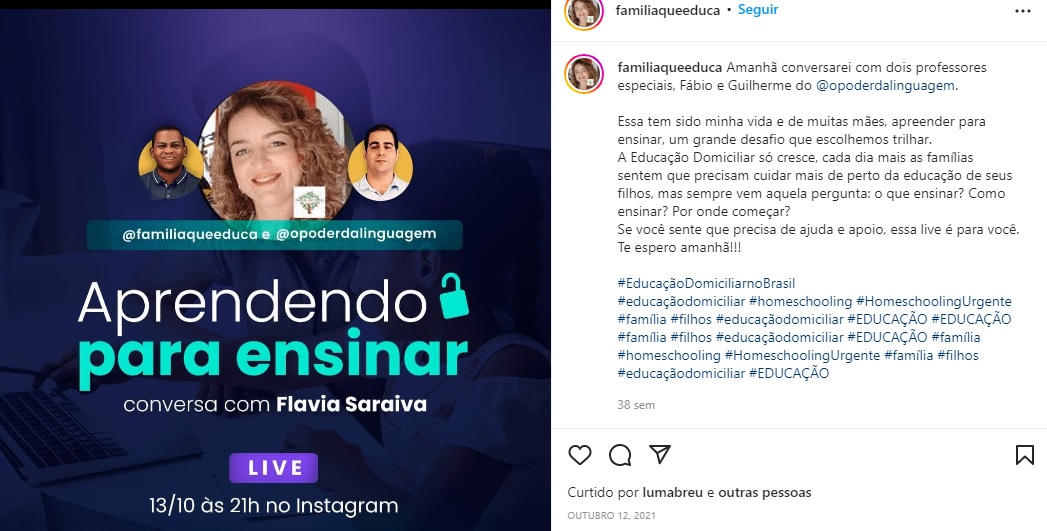The image size is (1047, 531).
Task: Follow familiaqueeduca with Seguir button
Action: (x=758, y=10)
